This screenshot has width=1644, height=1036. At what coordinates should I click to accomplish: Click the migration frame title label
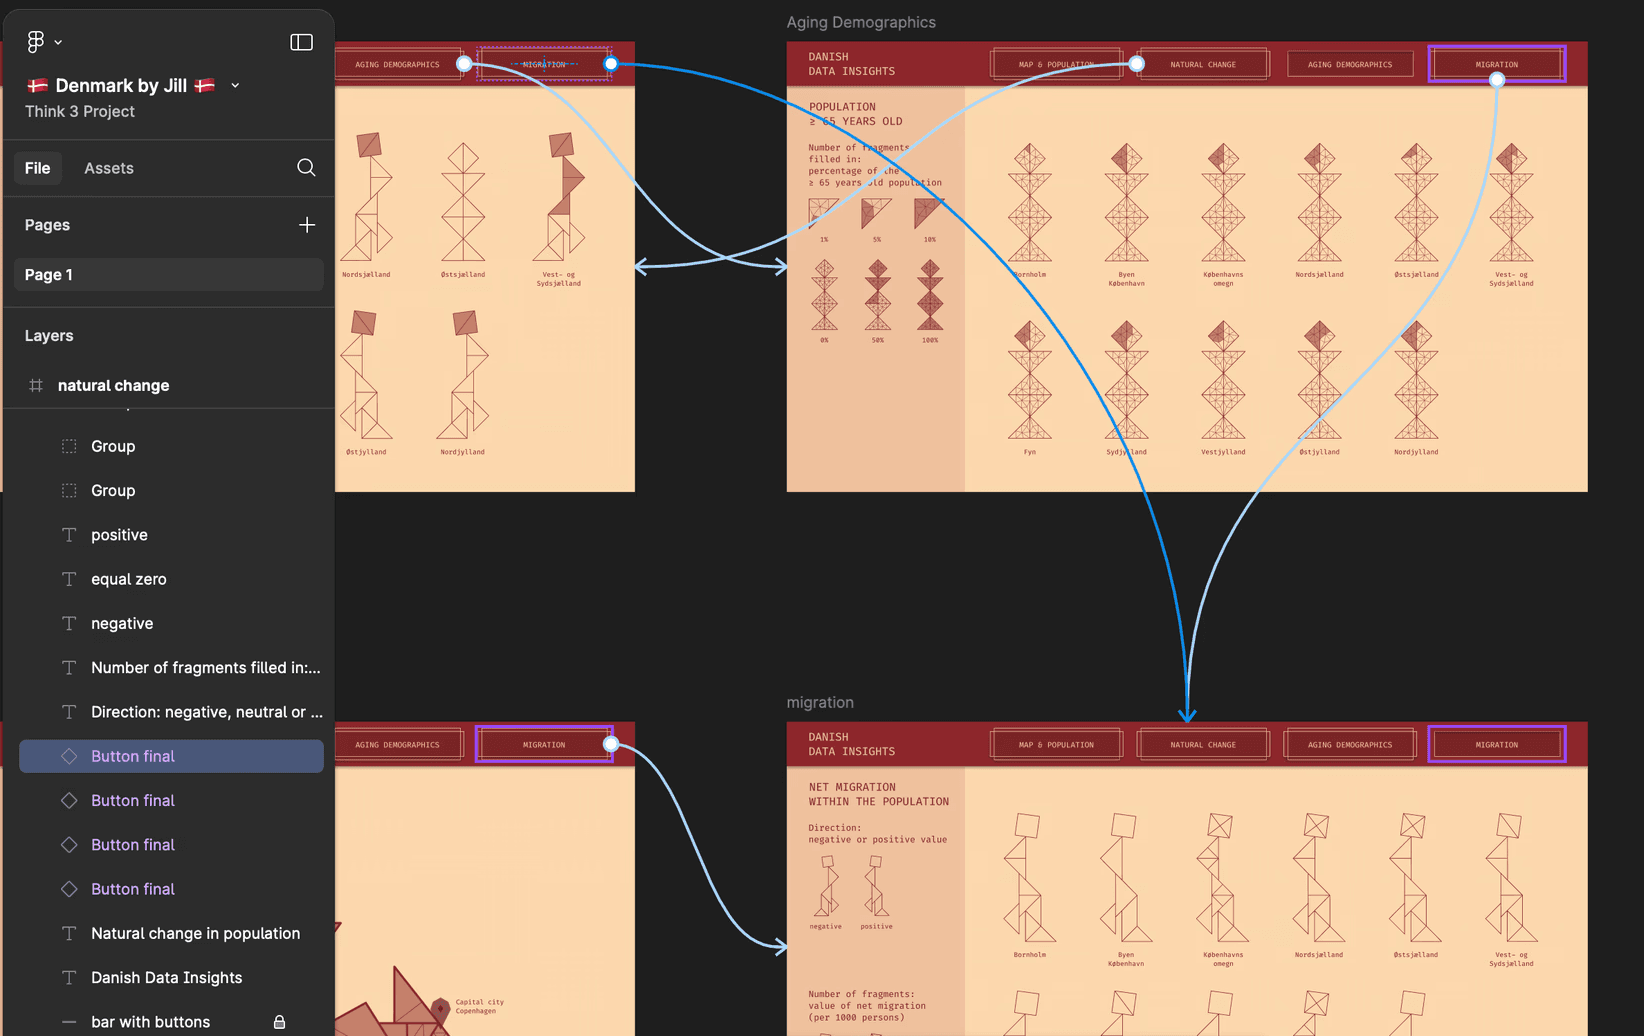(x=820, y=702)
